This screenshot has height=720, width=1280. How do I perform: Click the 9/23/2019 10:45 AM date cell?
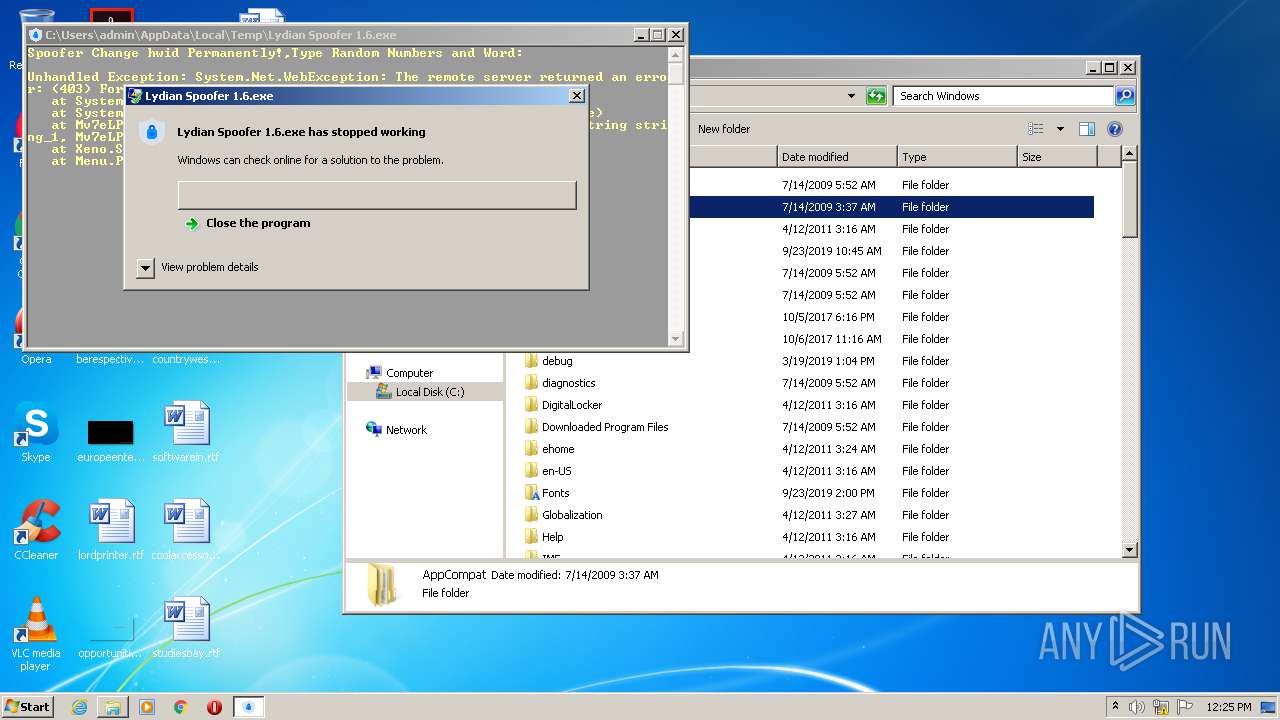[831, 251]
